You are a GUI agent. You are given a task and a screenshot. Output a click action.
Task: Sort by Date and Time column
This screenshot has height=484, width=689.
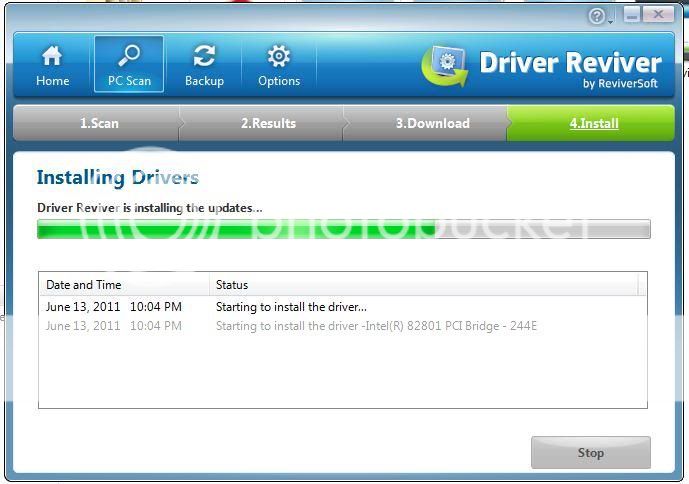[124, 284]
